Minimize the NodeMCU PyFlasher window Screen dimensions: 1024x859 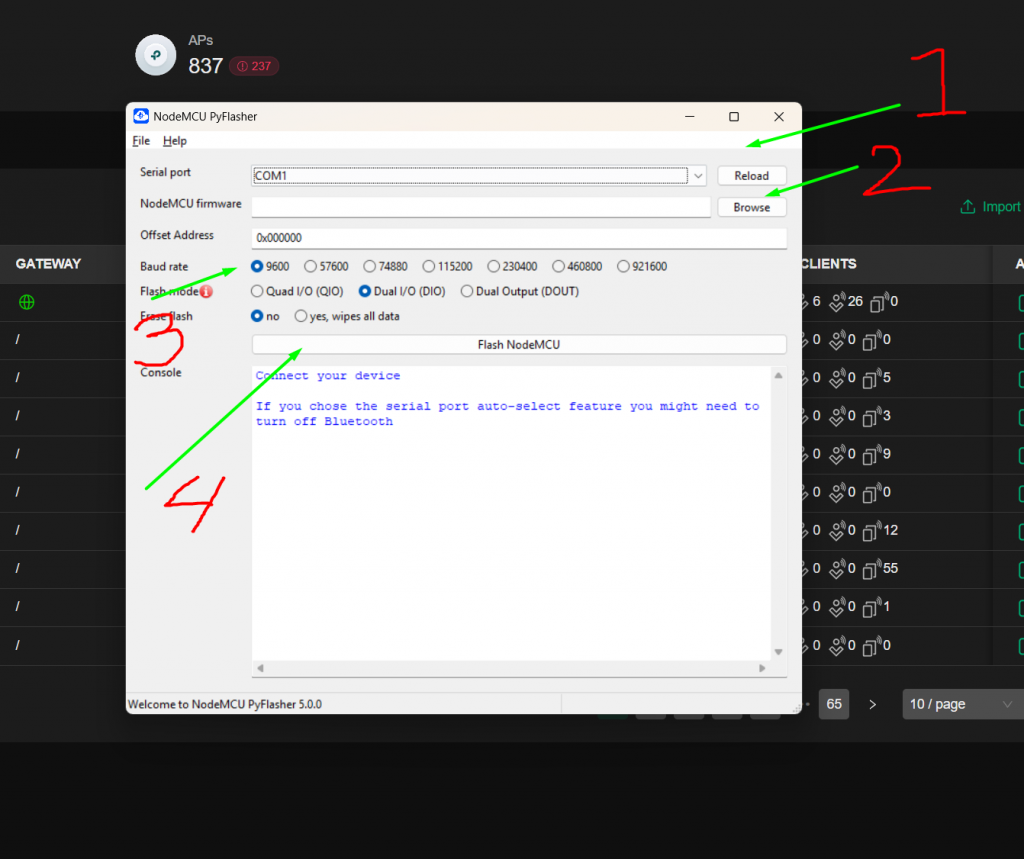pyautogui.click(x=690, y=116)
